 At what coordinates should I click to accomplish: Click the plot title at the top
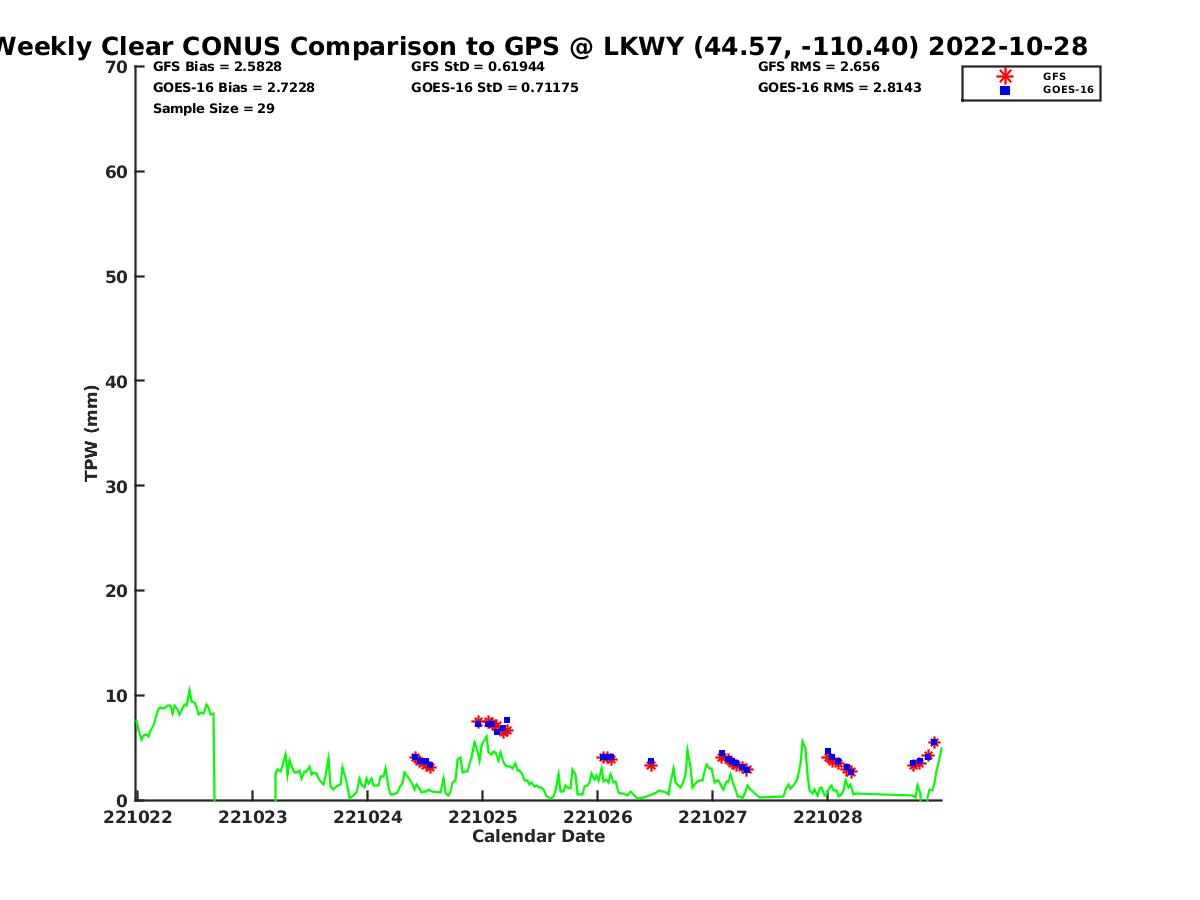click(541, 46)
